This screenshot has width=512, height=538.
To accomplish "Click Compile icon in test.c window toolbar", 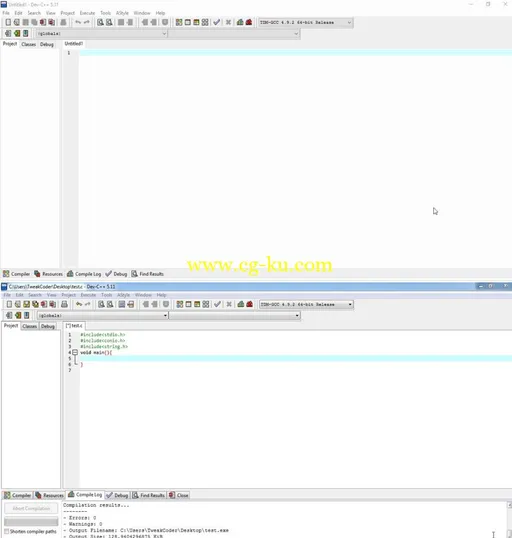I will (179, 304).
